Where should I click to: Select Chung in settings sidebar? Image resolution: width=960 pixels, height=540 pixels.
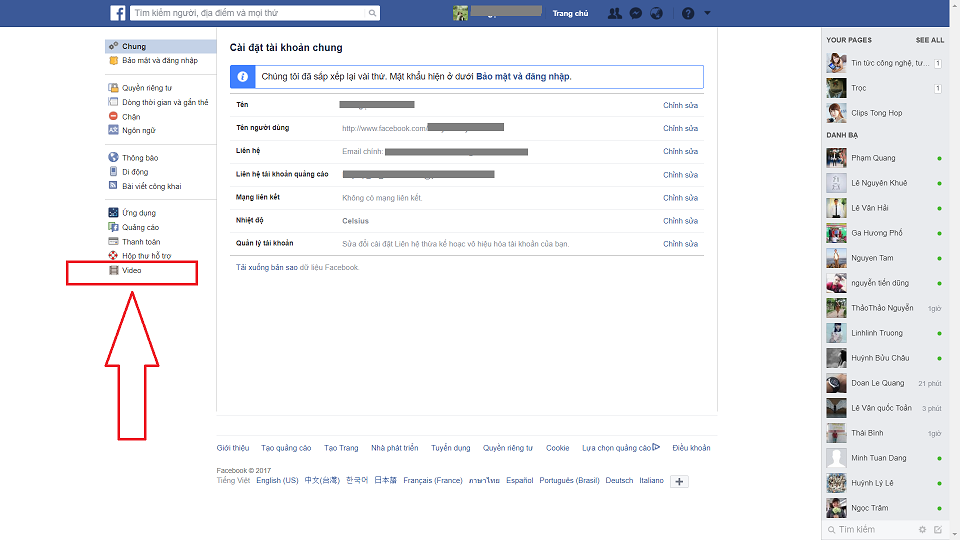coord(161,46)
